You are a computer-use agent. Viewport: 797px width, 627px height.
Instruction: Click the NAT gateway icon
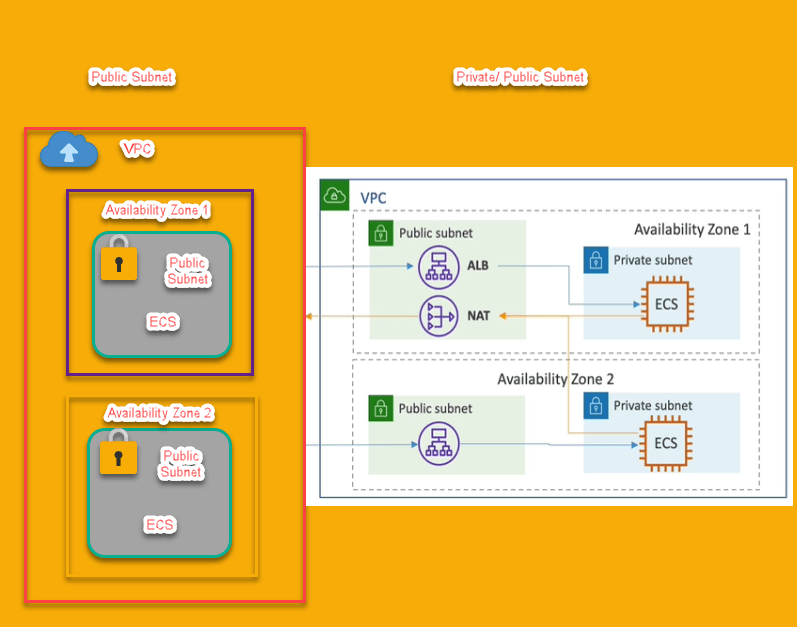tap(437, 316)
